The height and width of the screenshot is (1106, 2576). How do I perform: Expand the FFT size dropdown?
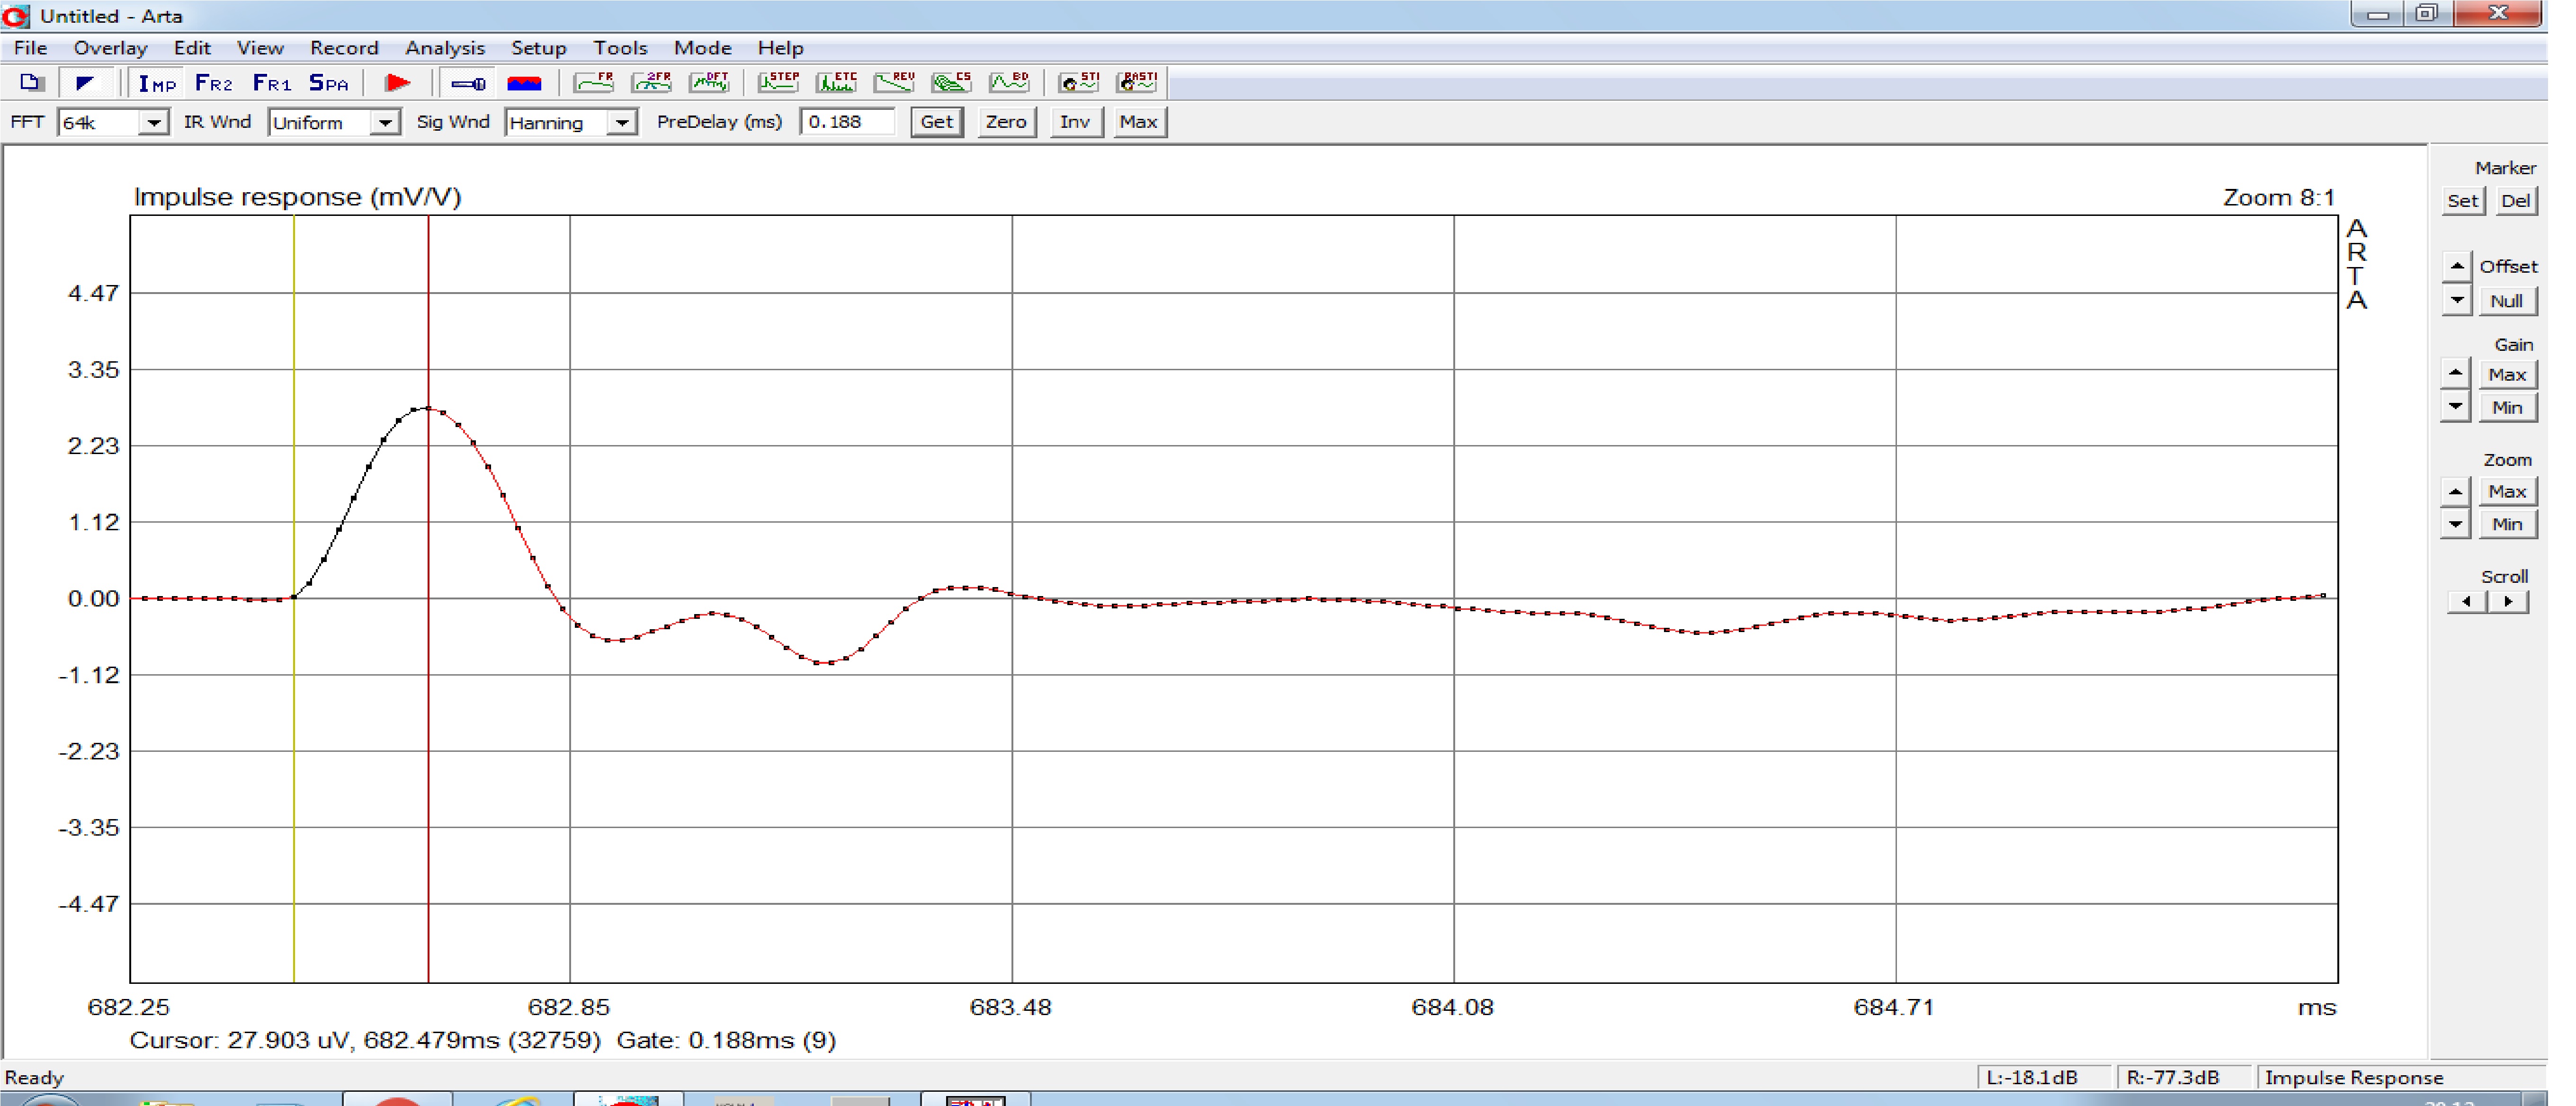click(x=153, y=123)
